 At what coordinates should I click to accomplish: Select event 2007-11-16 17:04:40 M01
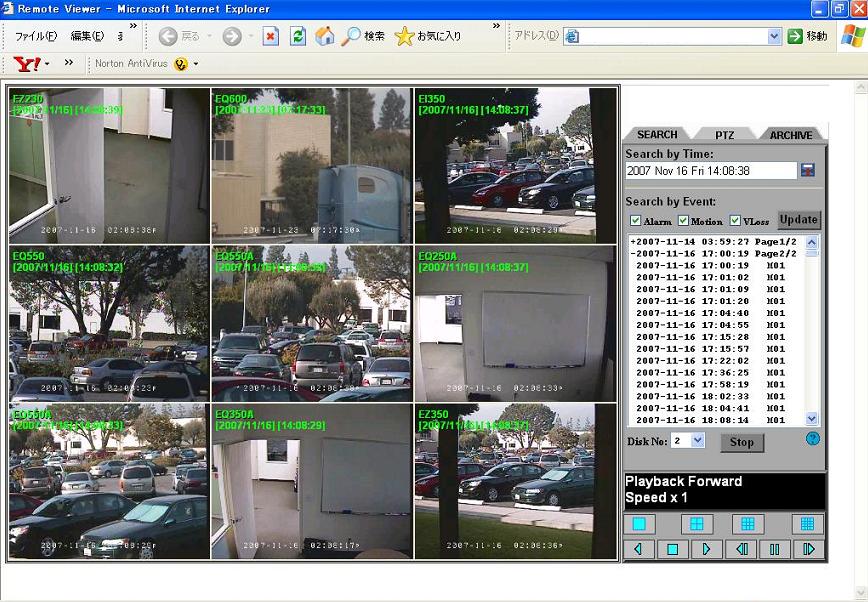pos(711,313)
